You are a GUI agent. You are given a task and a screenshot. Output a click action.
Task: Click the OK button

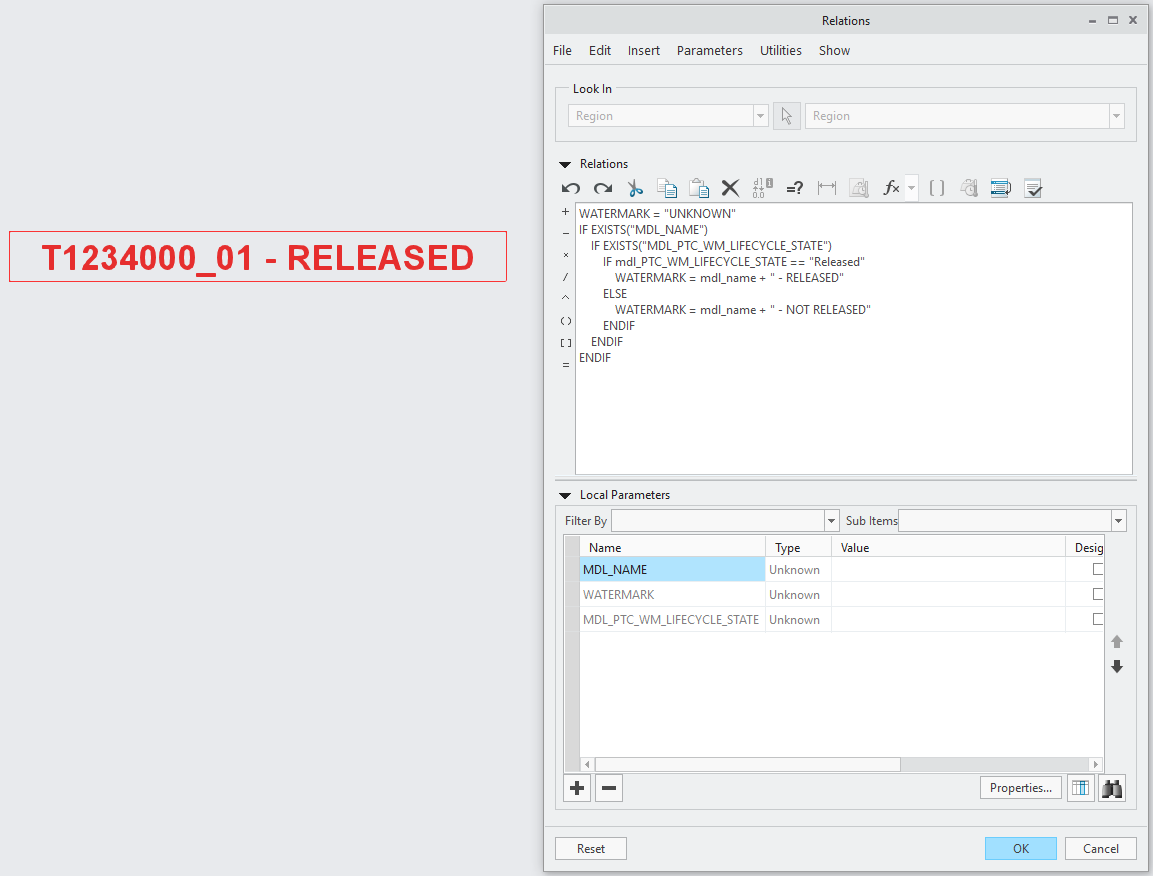(1020, 848)
